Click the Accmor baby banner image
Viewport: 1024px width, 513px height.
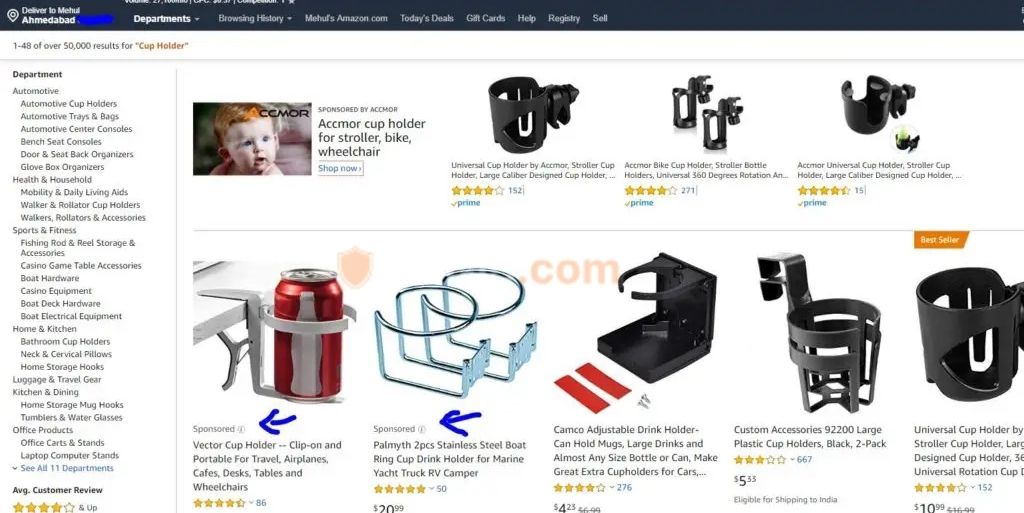pos(252,138)
